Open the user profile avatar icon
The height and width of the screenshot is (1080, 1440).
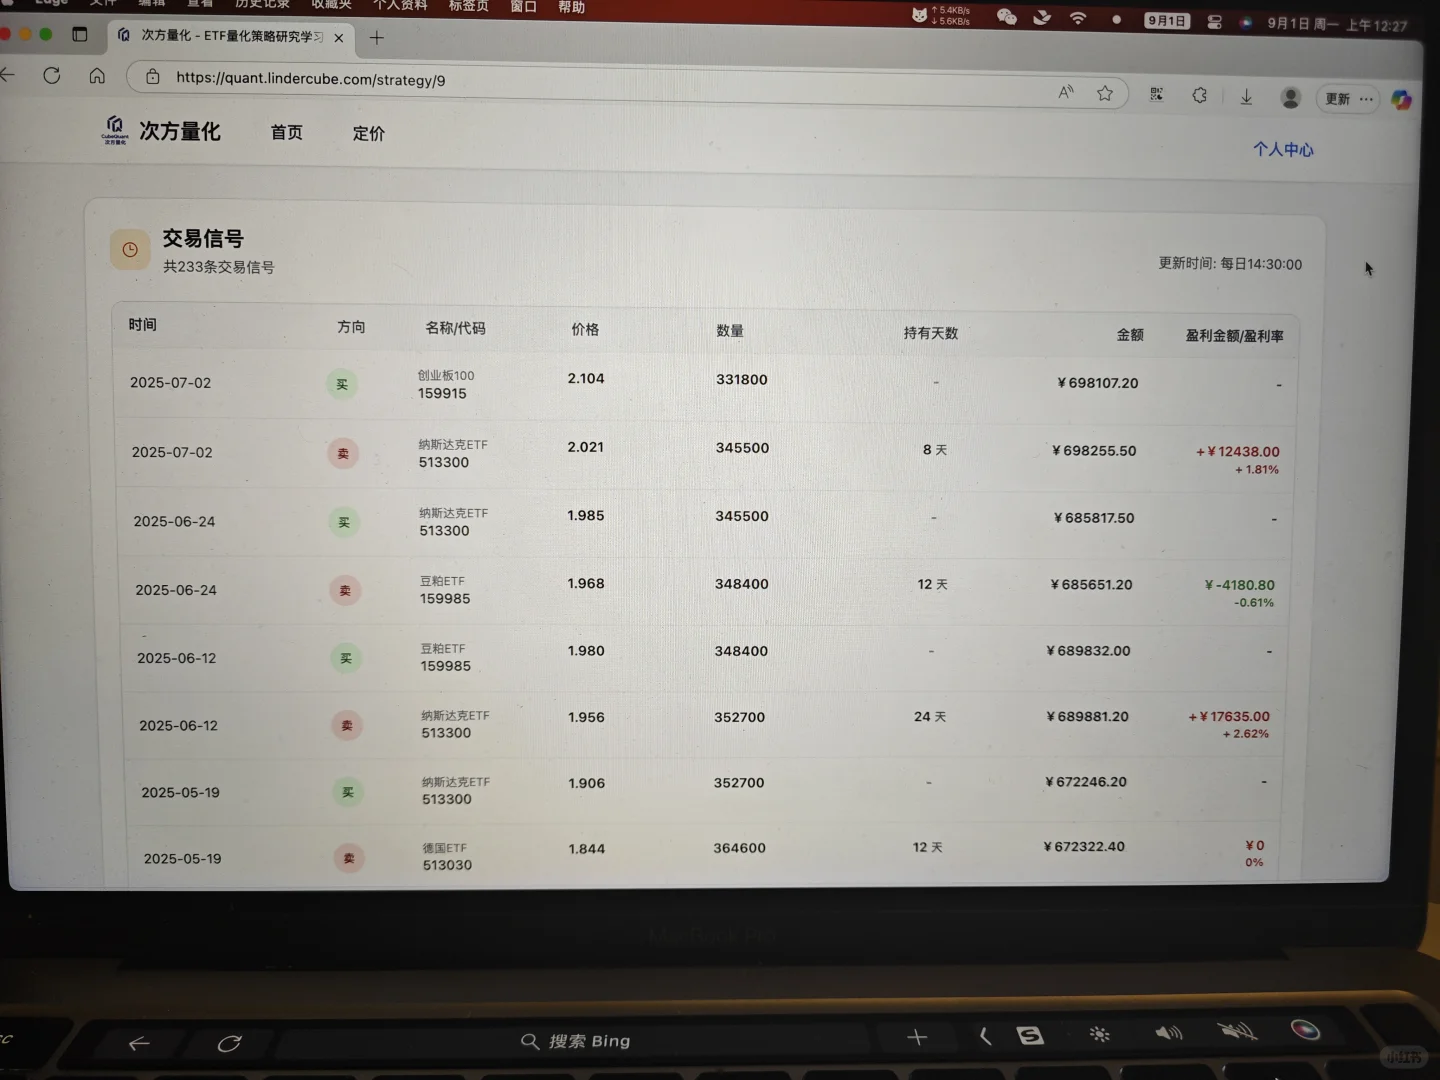(x=1290, y=97)
